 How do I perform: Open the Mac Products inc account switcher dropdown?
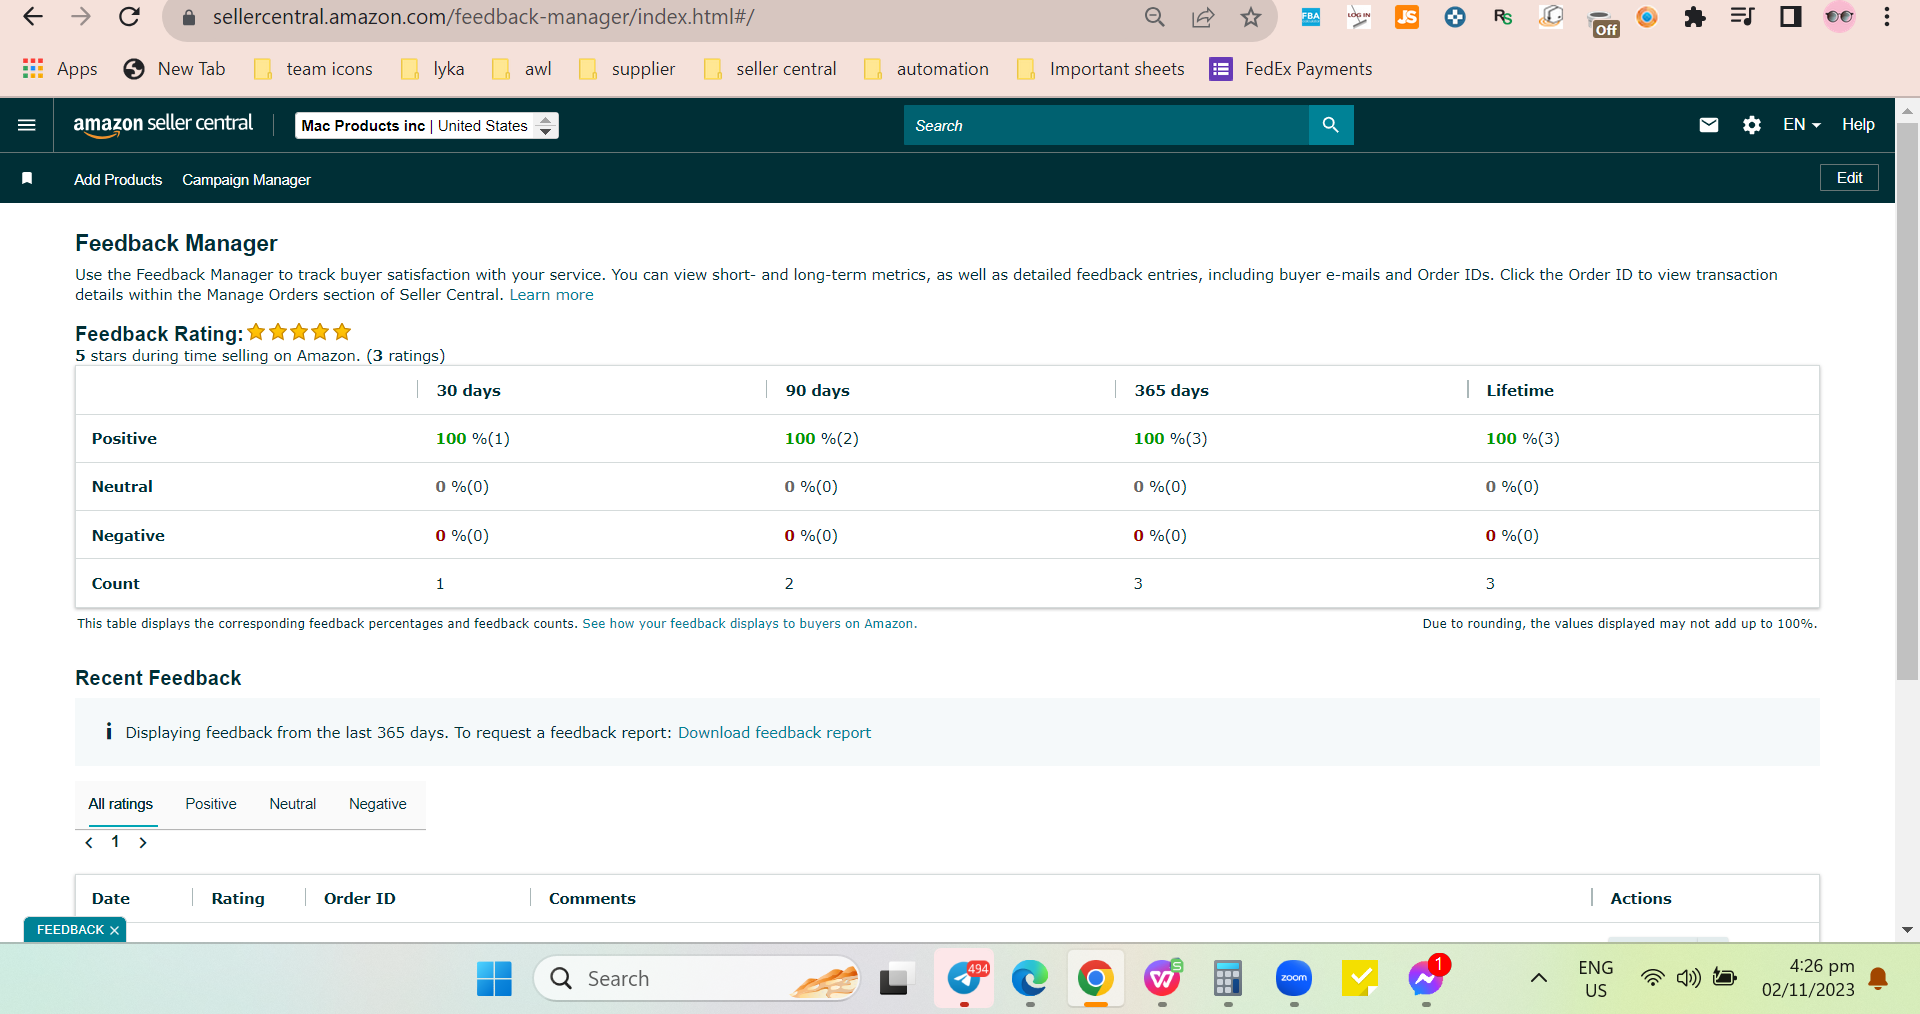[x=427, y=125]
